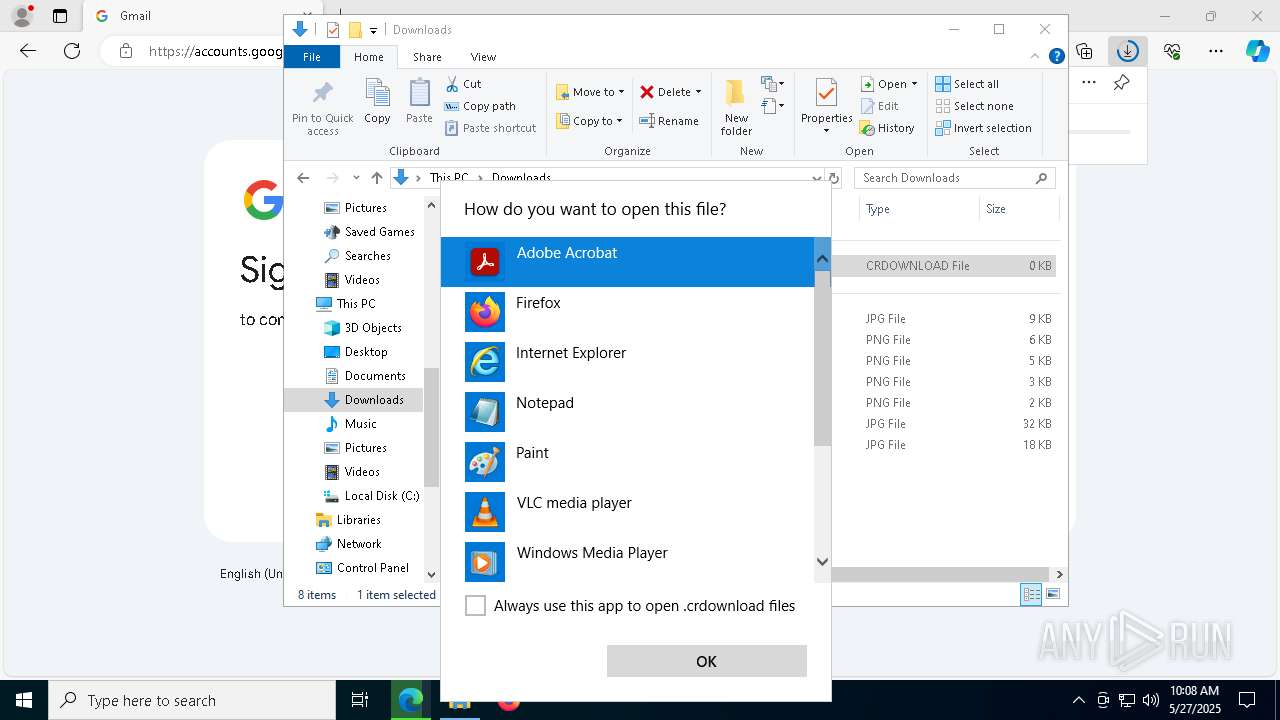
Task: Select Notepad as the opening app
Action: pyautogui.click(x=627, y=412)
